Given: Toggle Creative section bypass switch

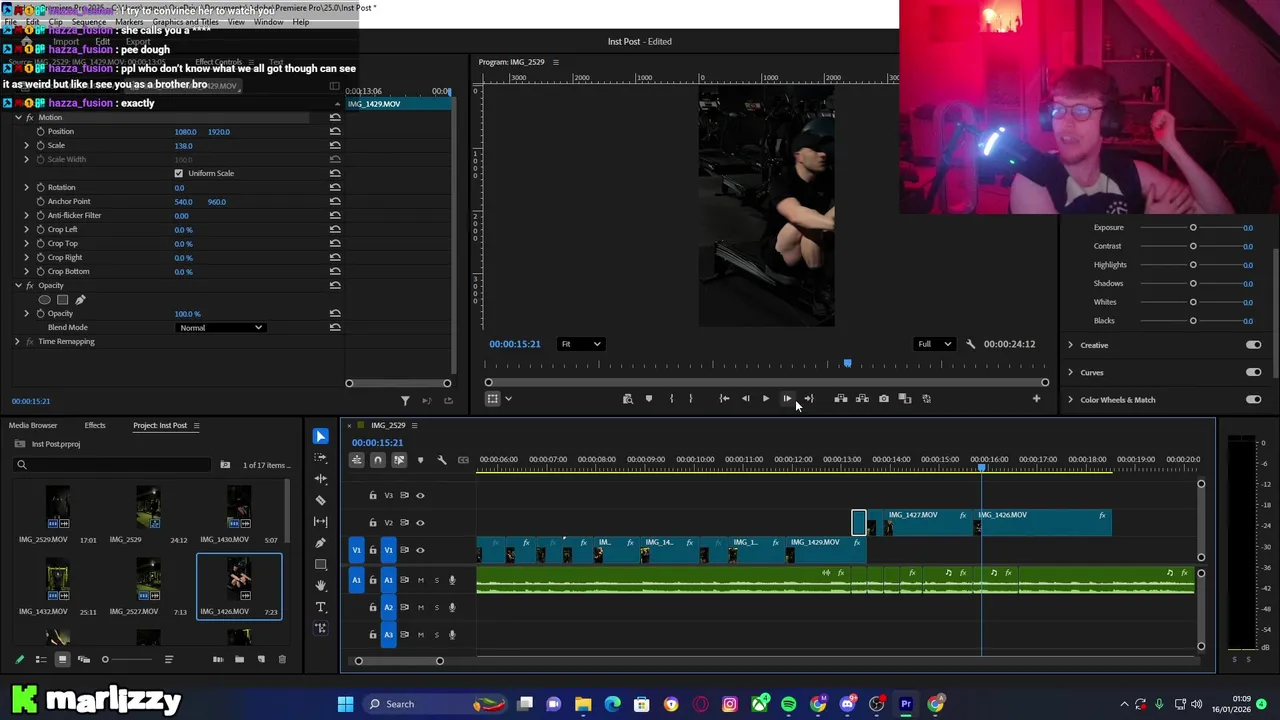Looking at the screenshot, I should point(1253,345).
